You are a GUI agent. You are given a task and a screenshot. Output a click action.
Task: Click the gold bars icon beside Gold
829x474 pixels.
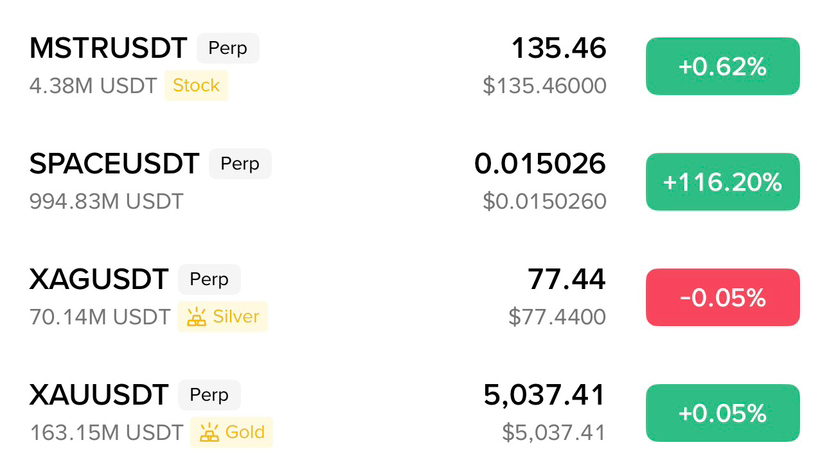[208, 432]
